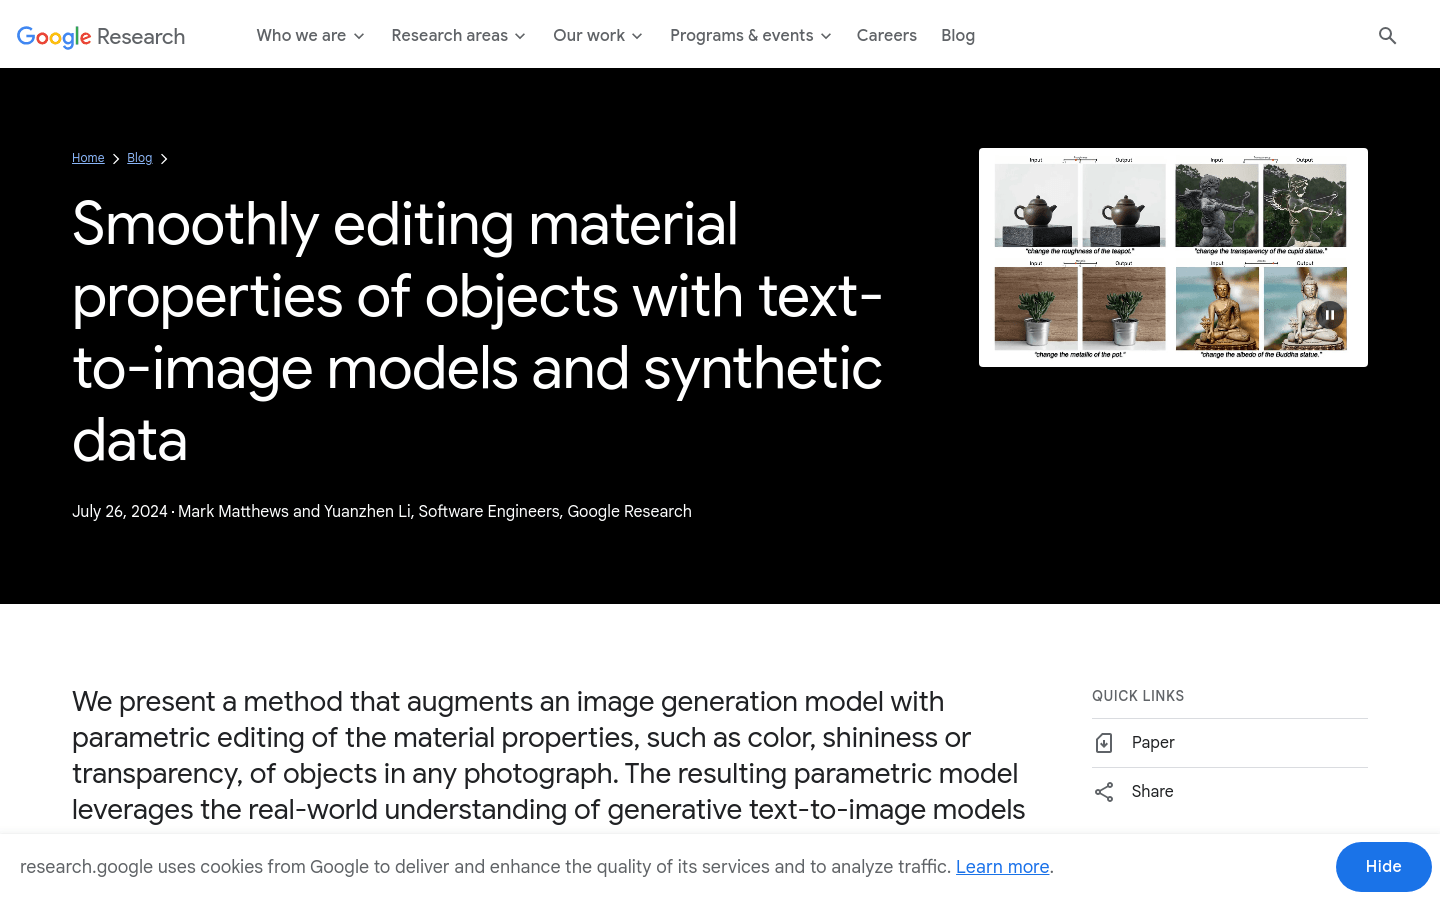
Task: Click the breadcrumb chevron after Home
Action: click(116, 159)
